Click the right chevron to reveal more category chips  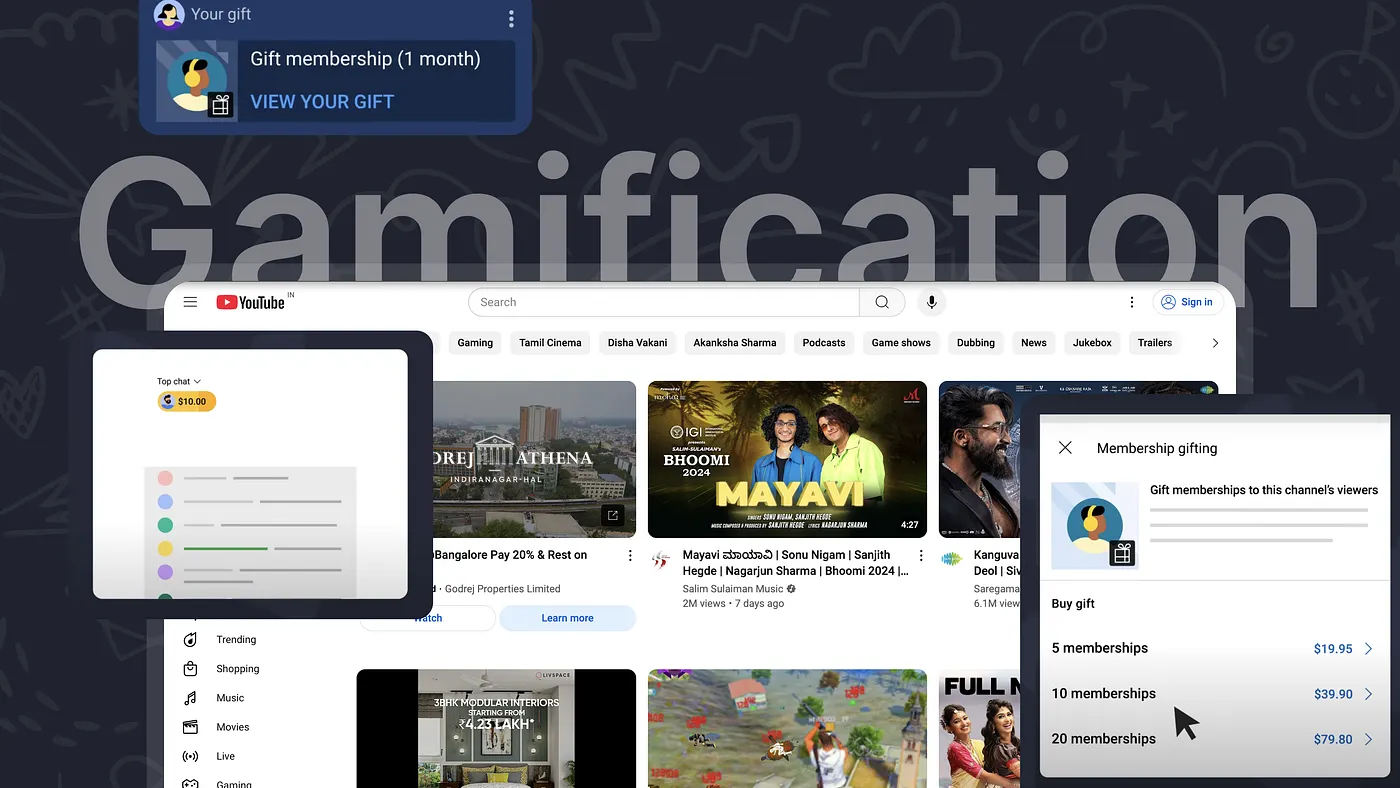coord(1215,342)
